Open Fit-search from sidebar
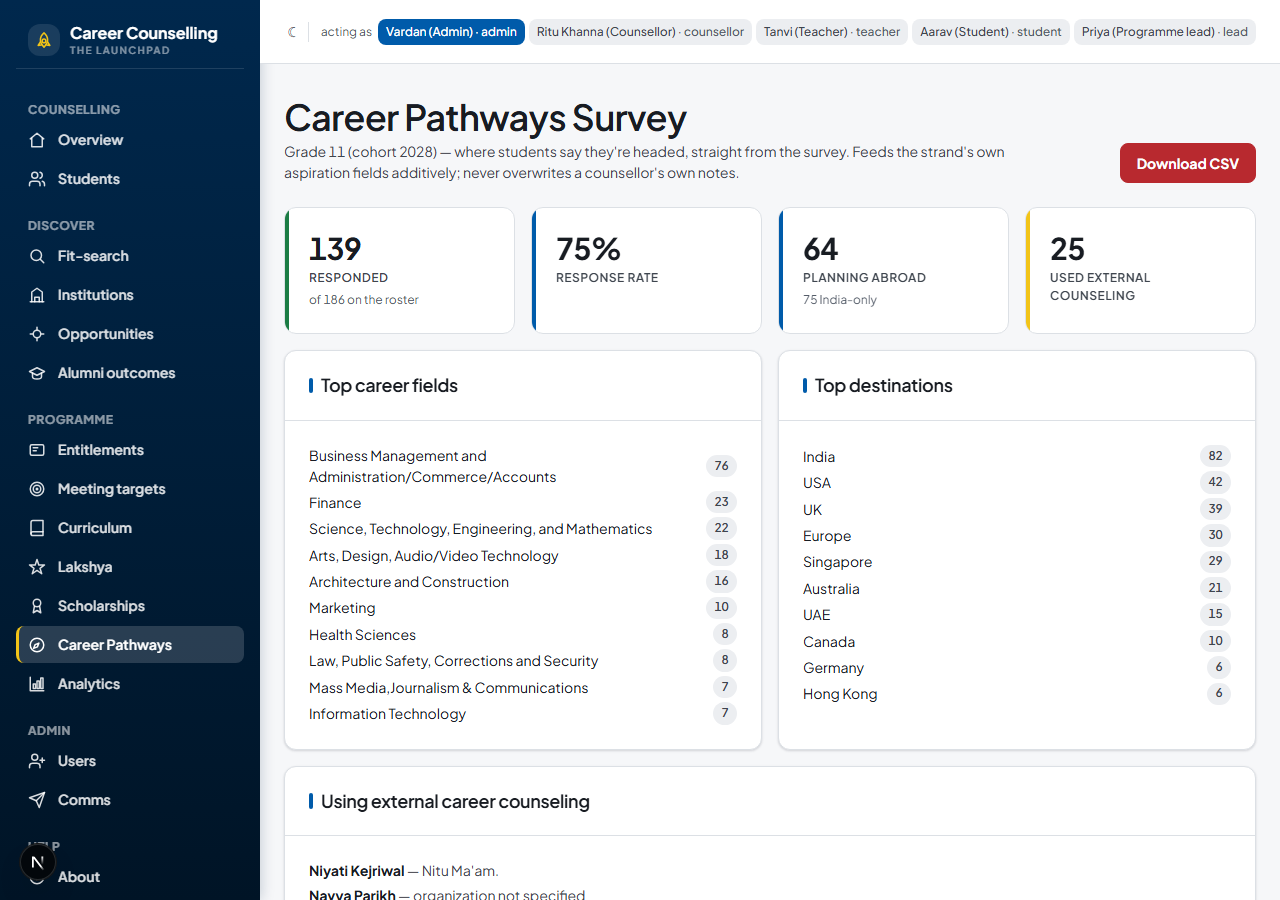This screenshot has width=1280, height=900. coord(130,256)
